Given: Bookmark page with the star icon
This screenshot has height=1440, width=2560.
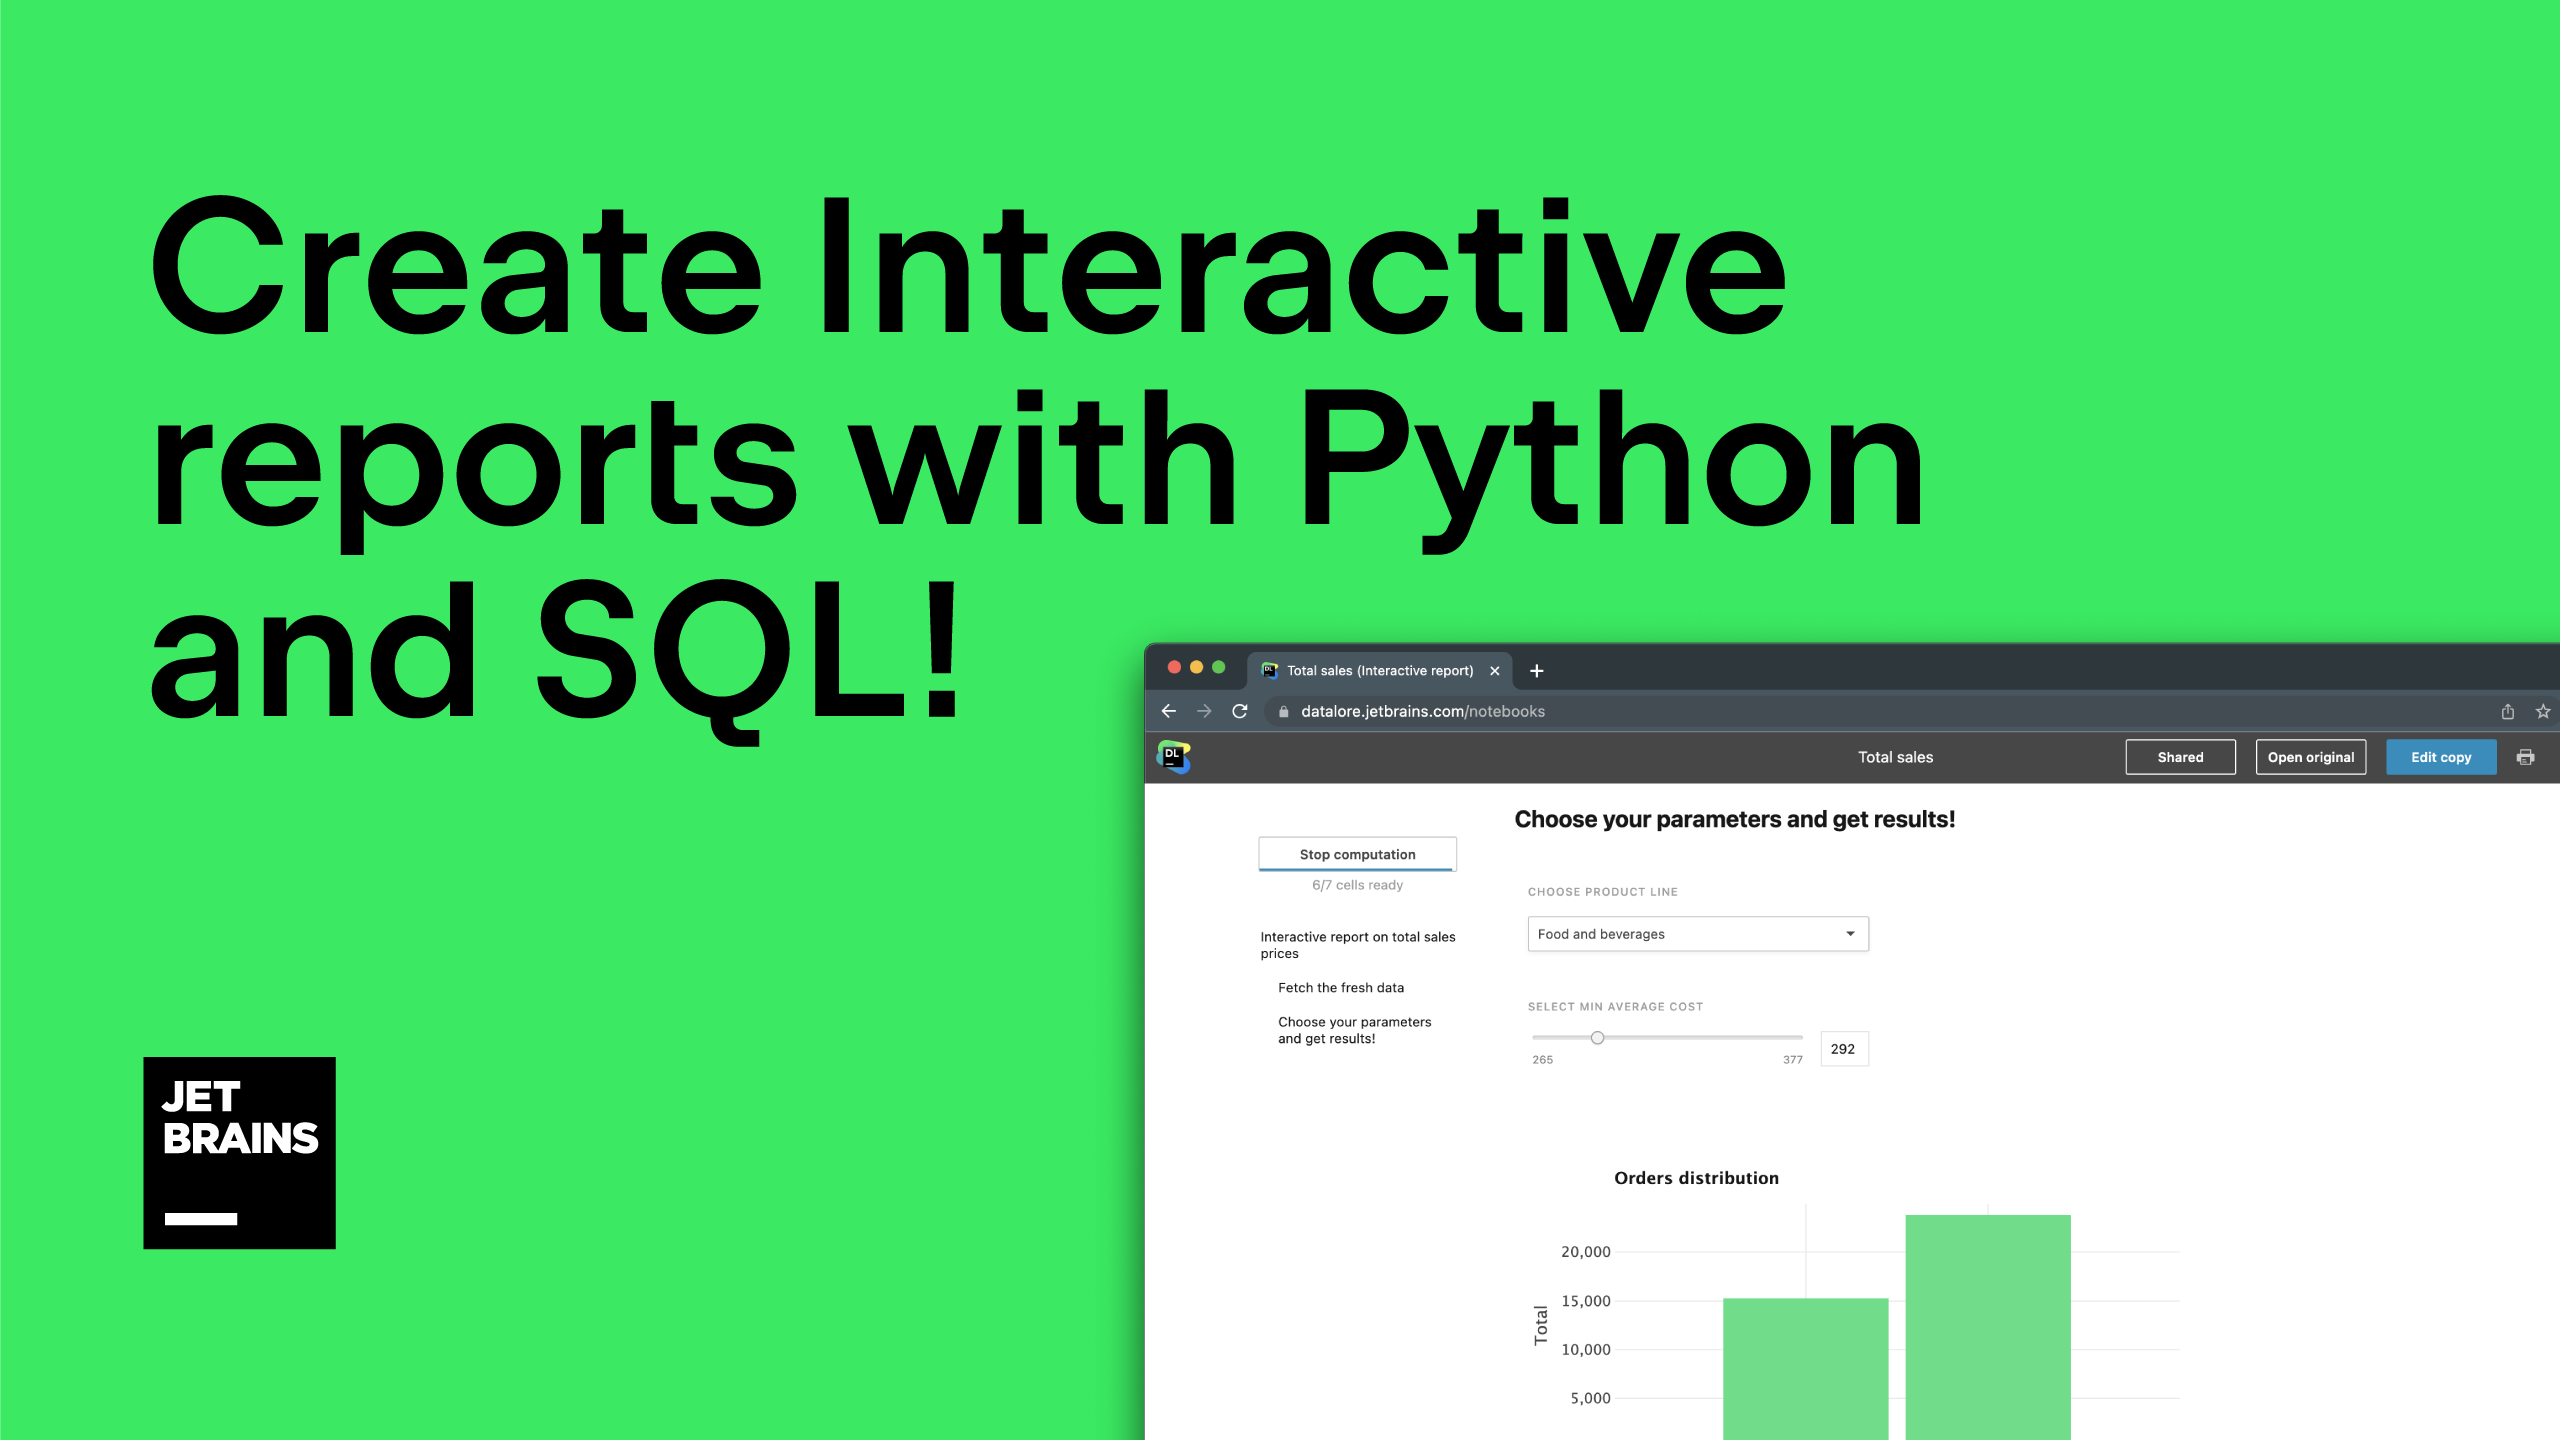Looking at the screenshot, I should coord(2543,711).
